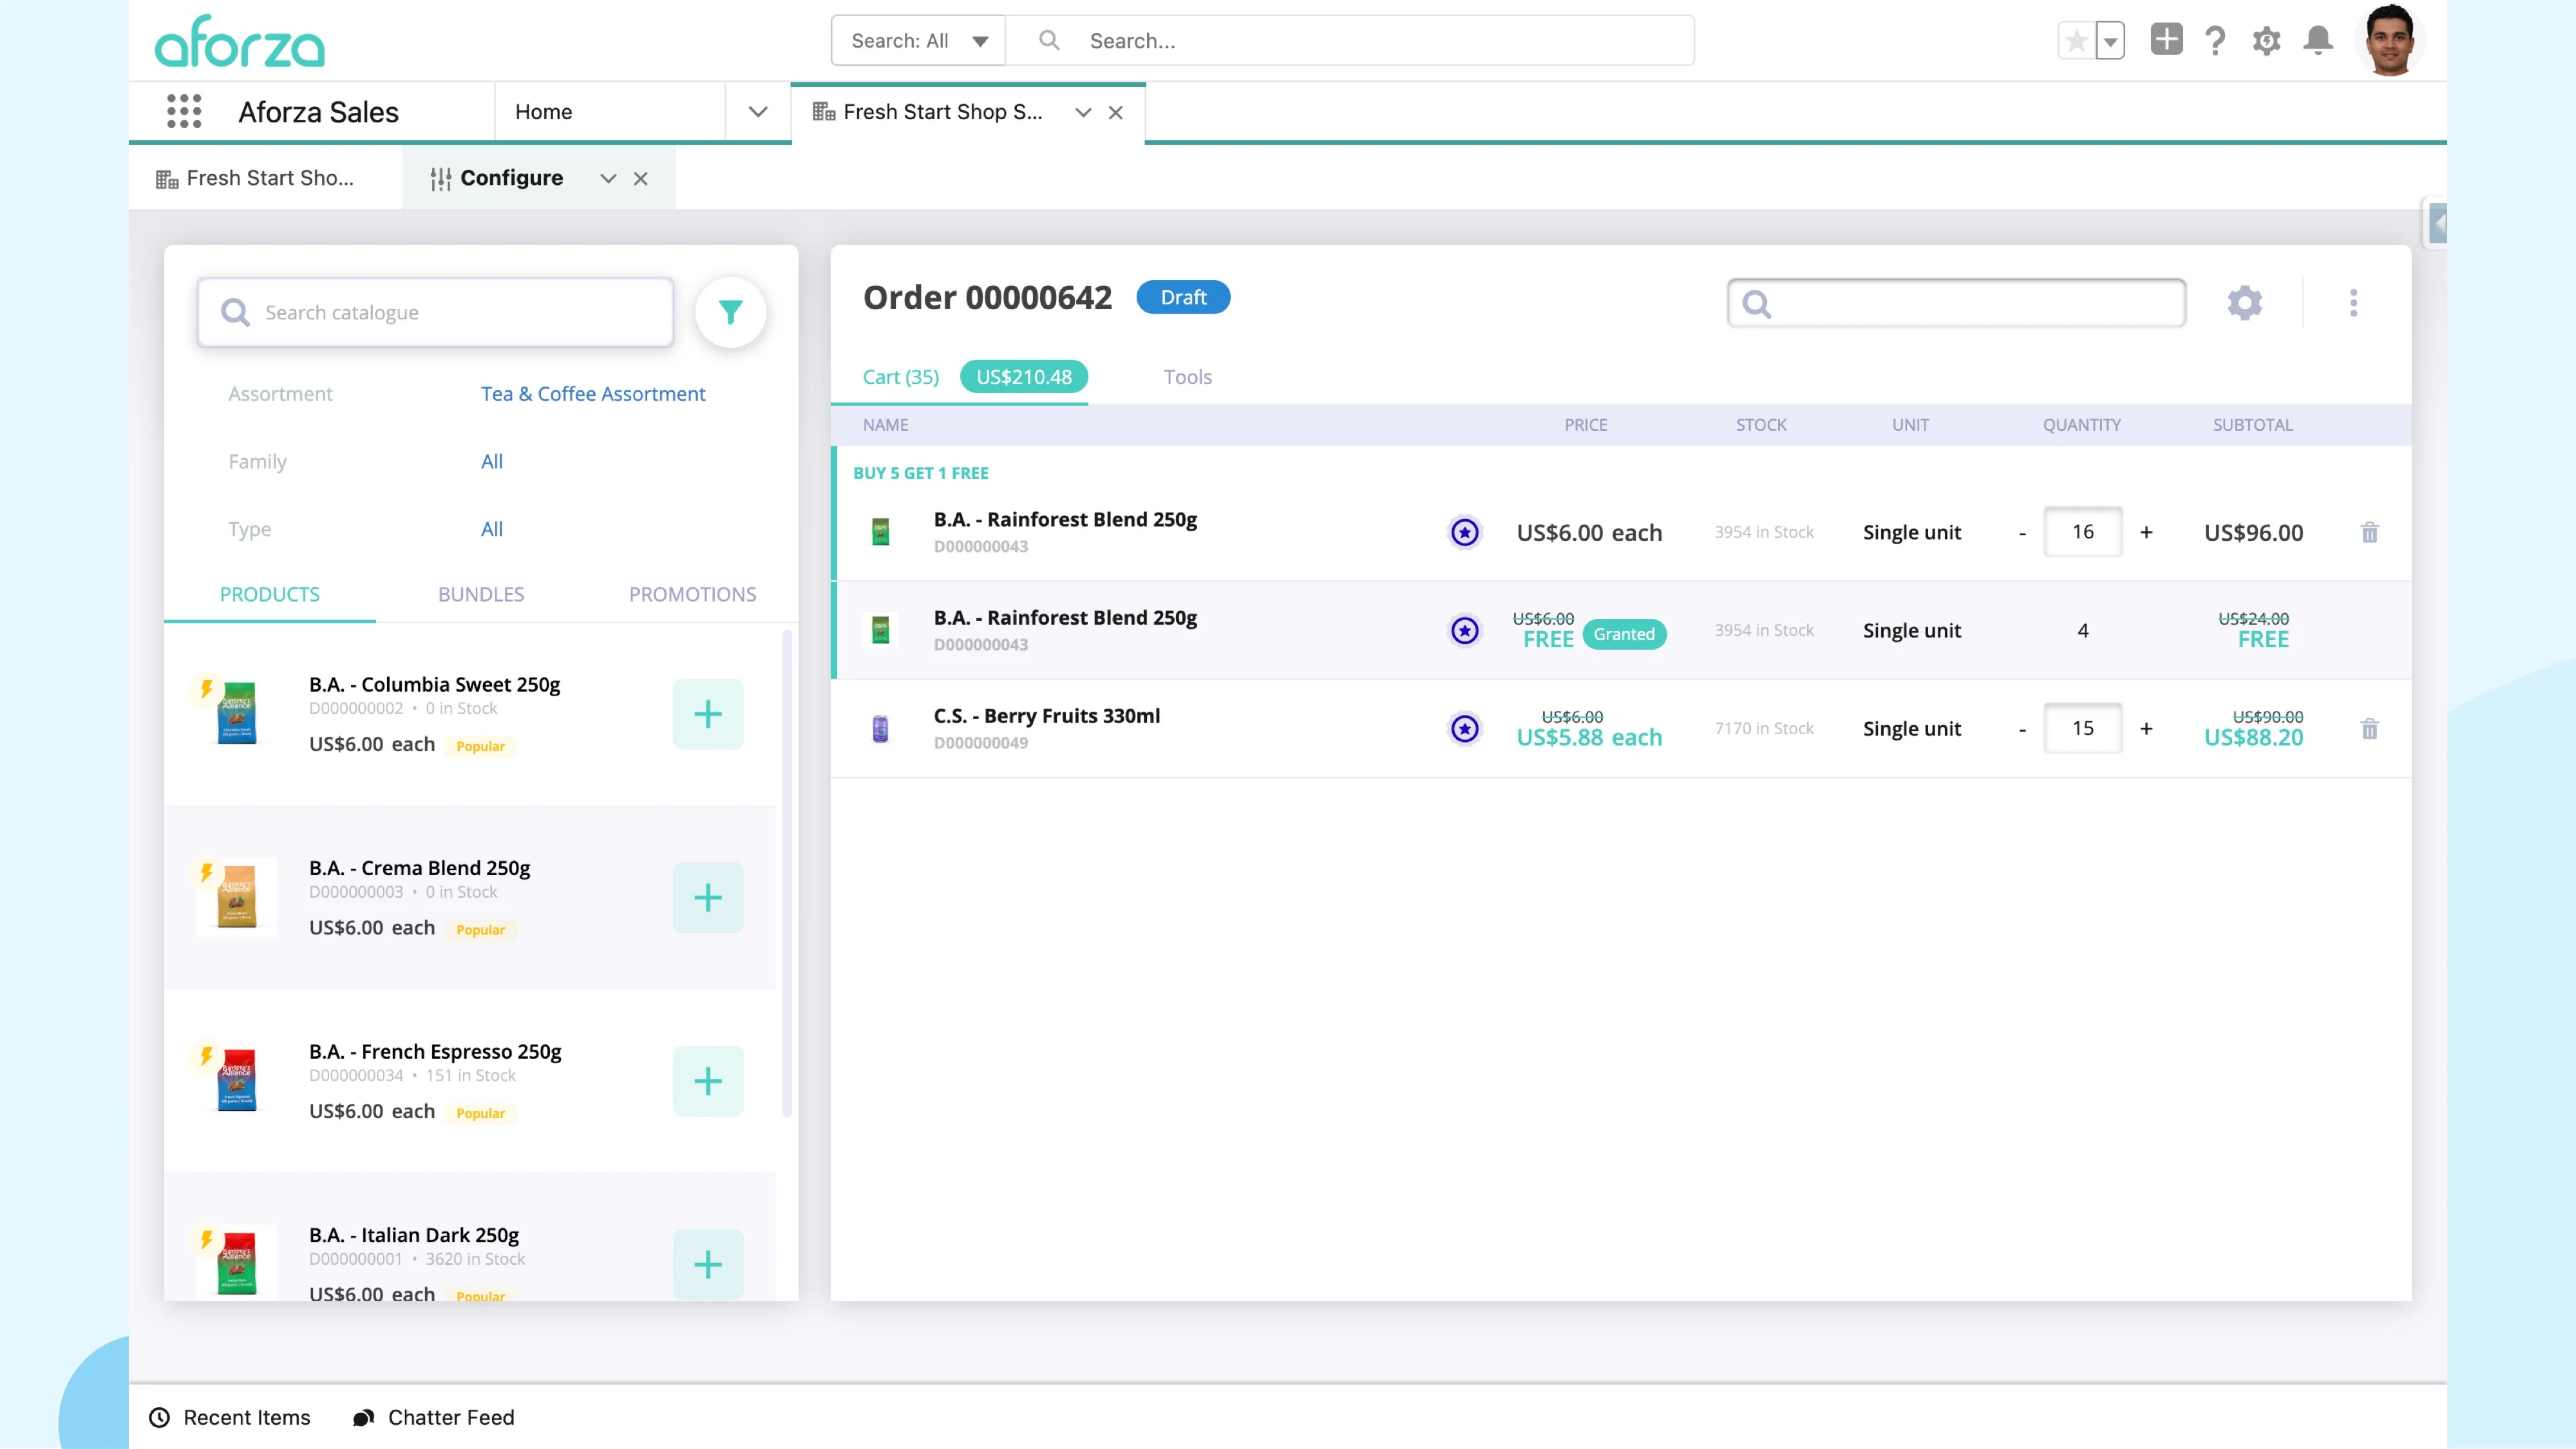
Task: Close the Configure subtab
Action: point(641,179)
